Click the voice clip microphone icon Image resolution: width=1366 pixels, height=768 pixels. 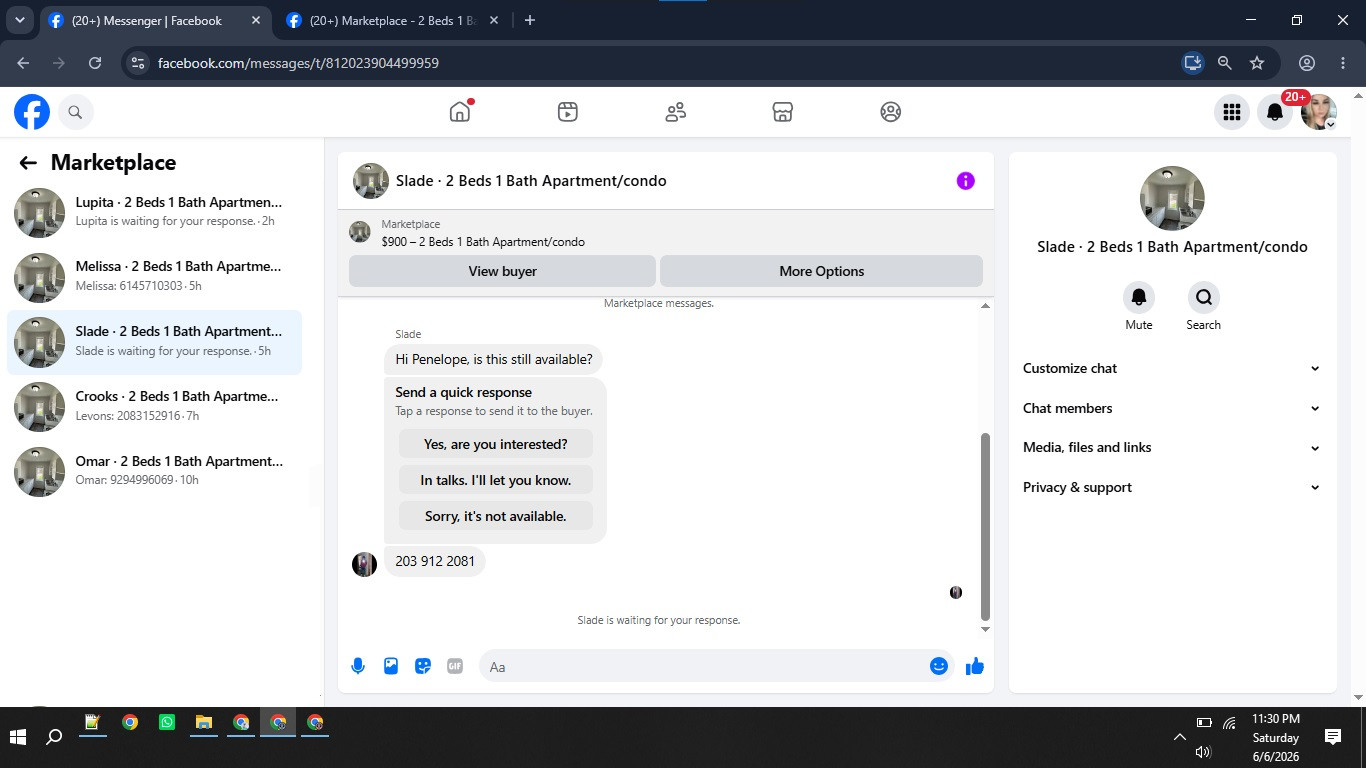pos(358,666)
